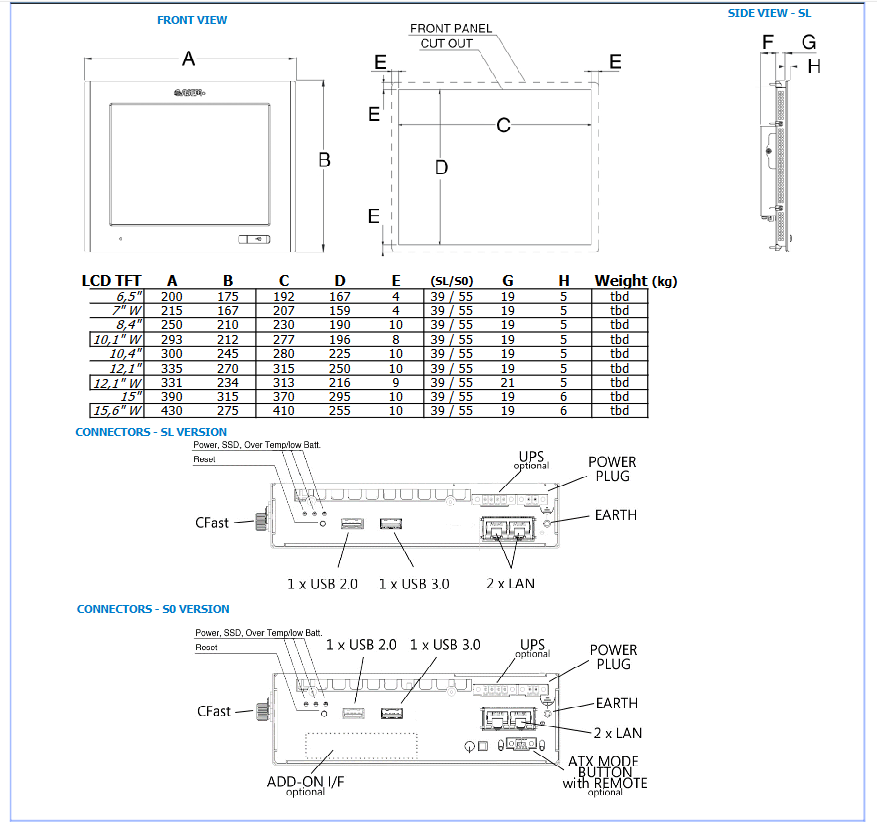Viewport: 877px width, 831px height.
Task: Select the 7" W row label
Action: [127, 310]
